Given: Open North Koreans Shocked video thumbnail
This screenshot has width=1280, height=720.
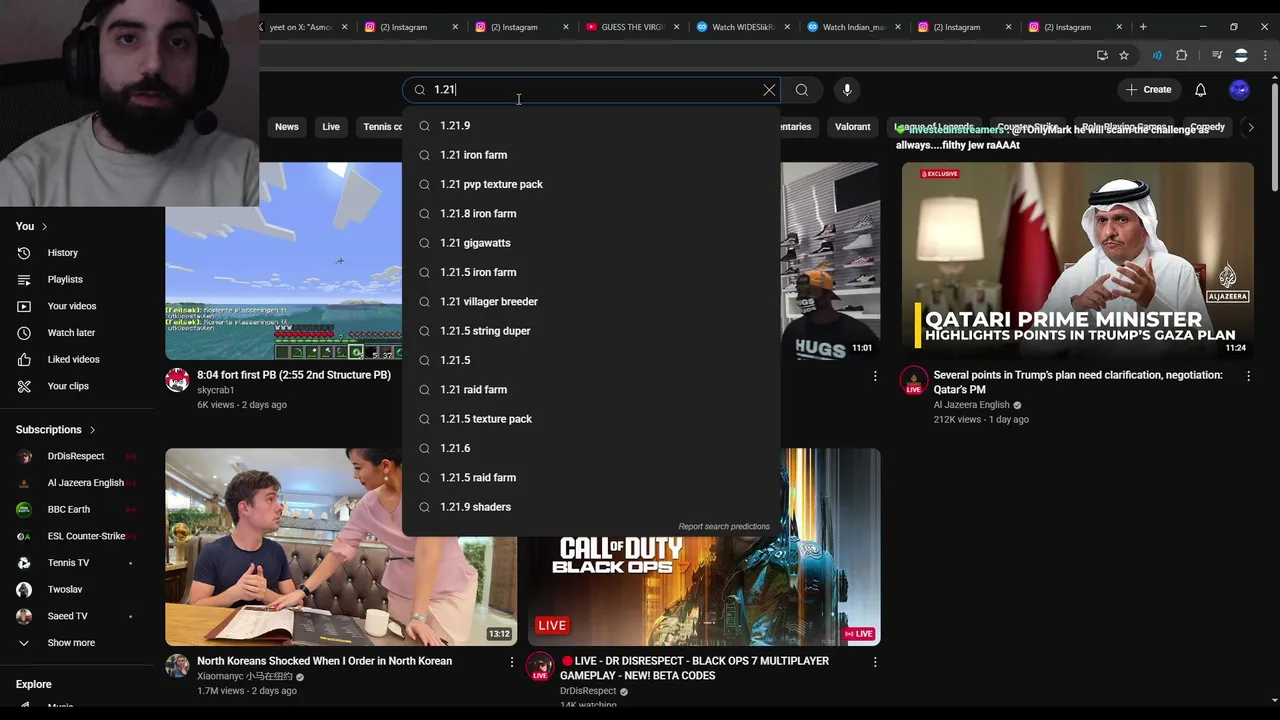Looking at the screenshot, I should pos(341,547).
